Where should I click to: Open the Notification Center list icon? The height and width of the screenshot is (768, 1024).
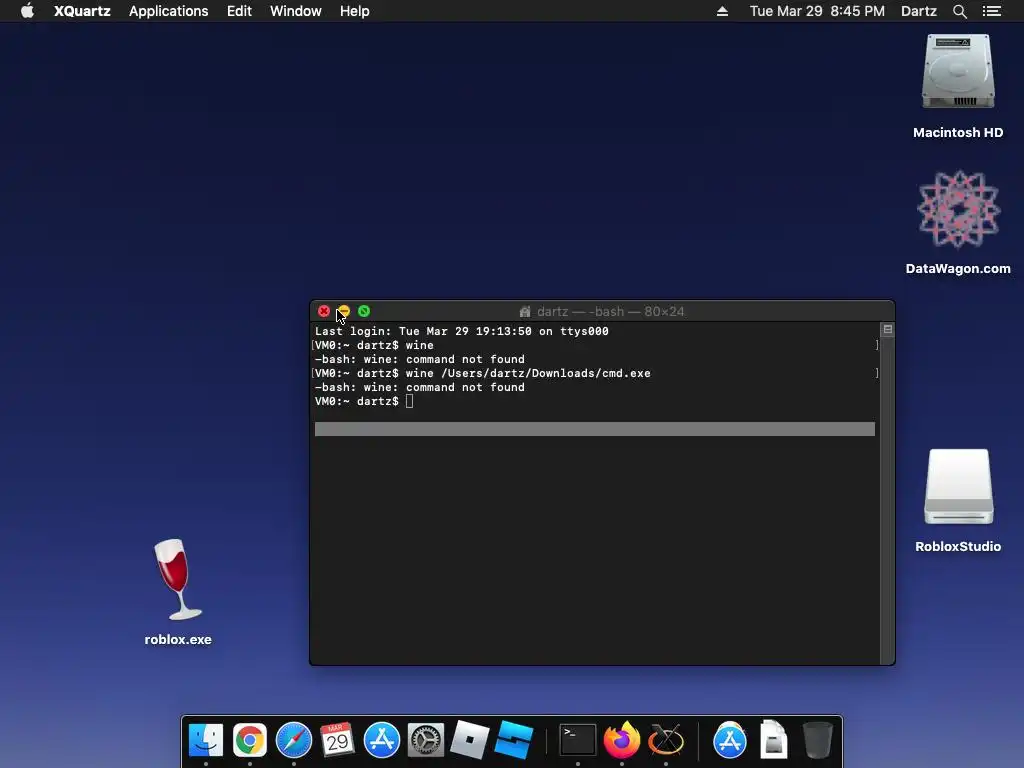click(x=991, y=11)
